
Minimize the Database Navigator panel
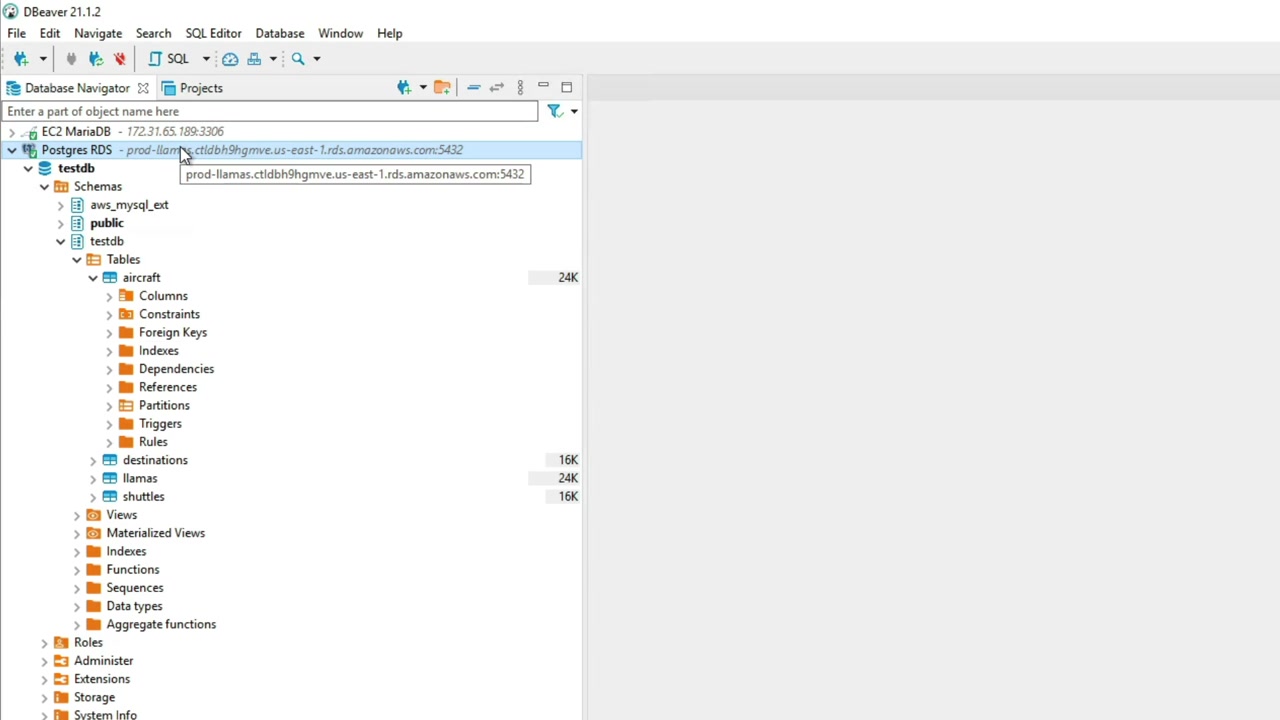click(543, 87)
